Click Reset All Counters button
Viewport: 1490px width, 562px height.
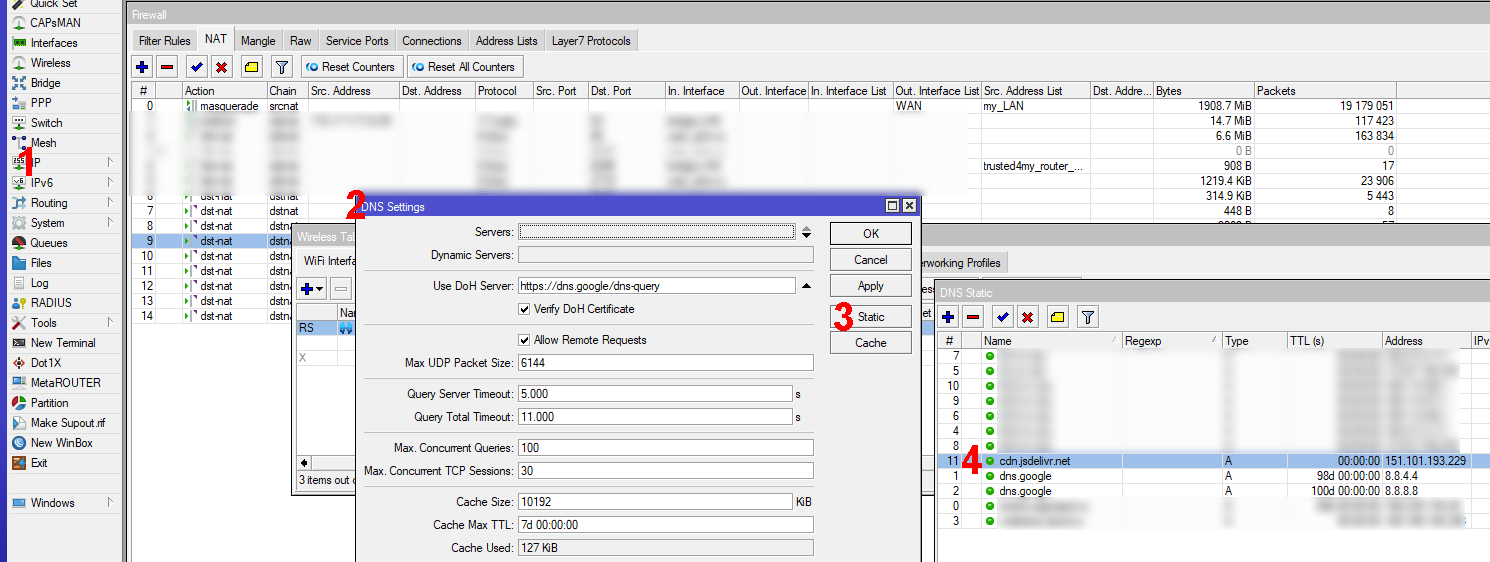[x=464, y=67]
